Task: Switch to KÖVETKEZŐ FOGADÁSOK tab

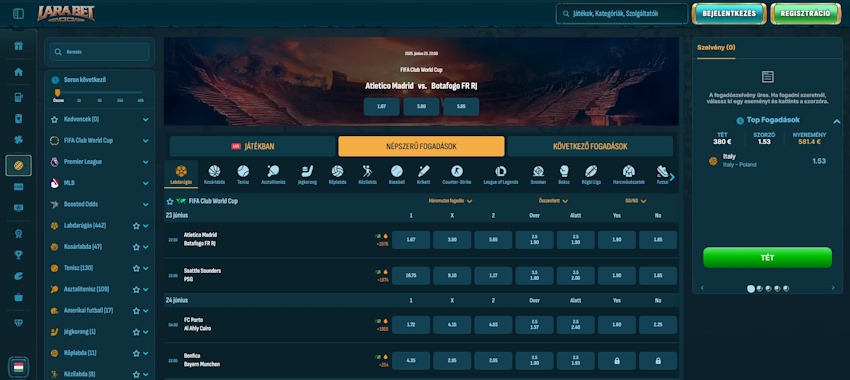Action: pos(590,146)
